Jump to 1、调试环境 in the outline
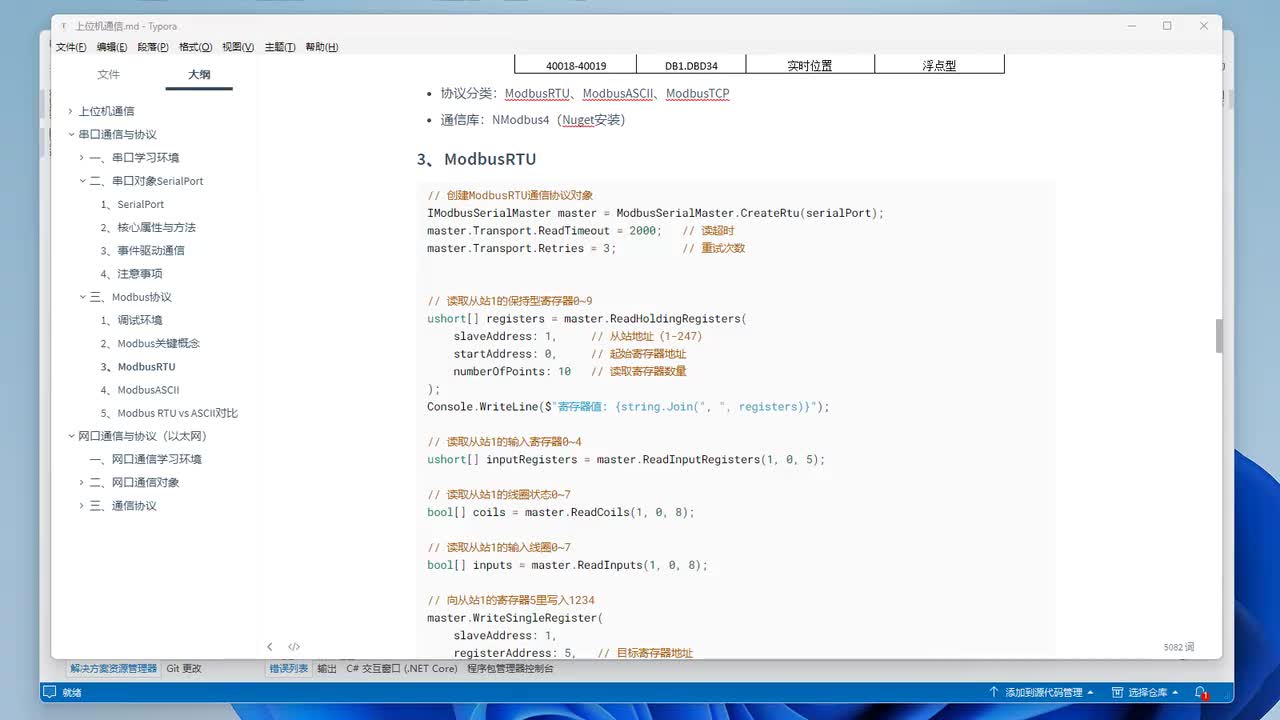Viewport: 1280px width, 720px height. pyautogui.click(x=131, y=320)
